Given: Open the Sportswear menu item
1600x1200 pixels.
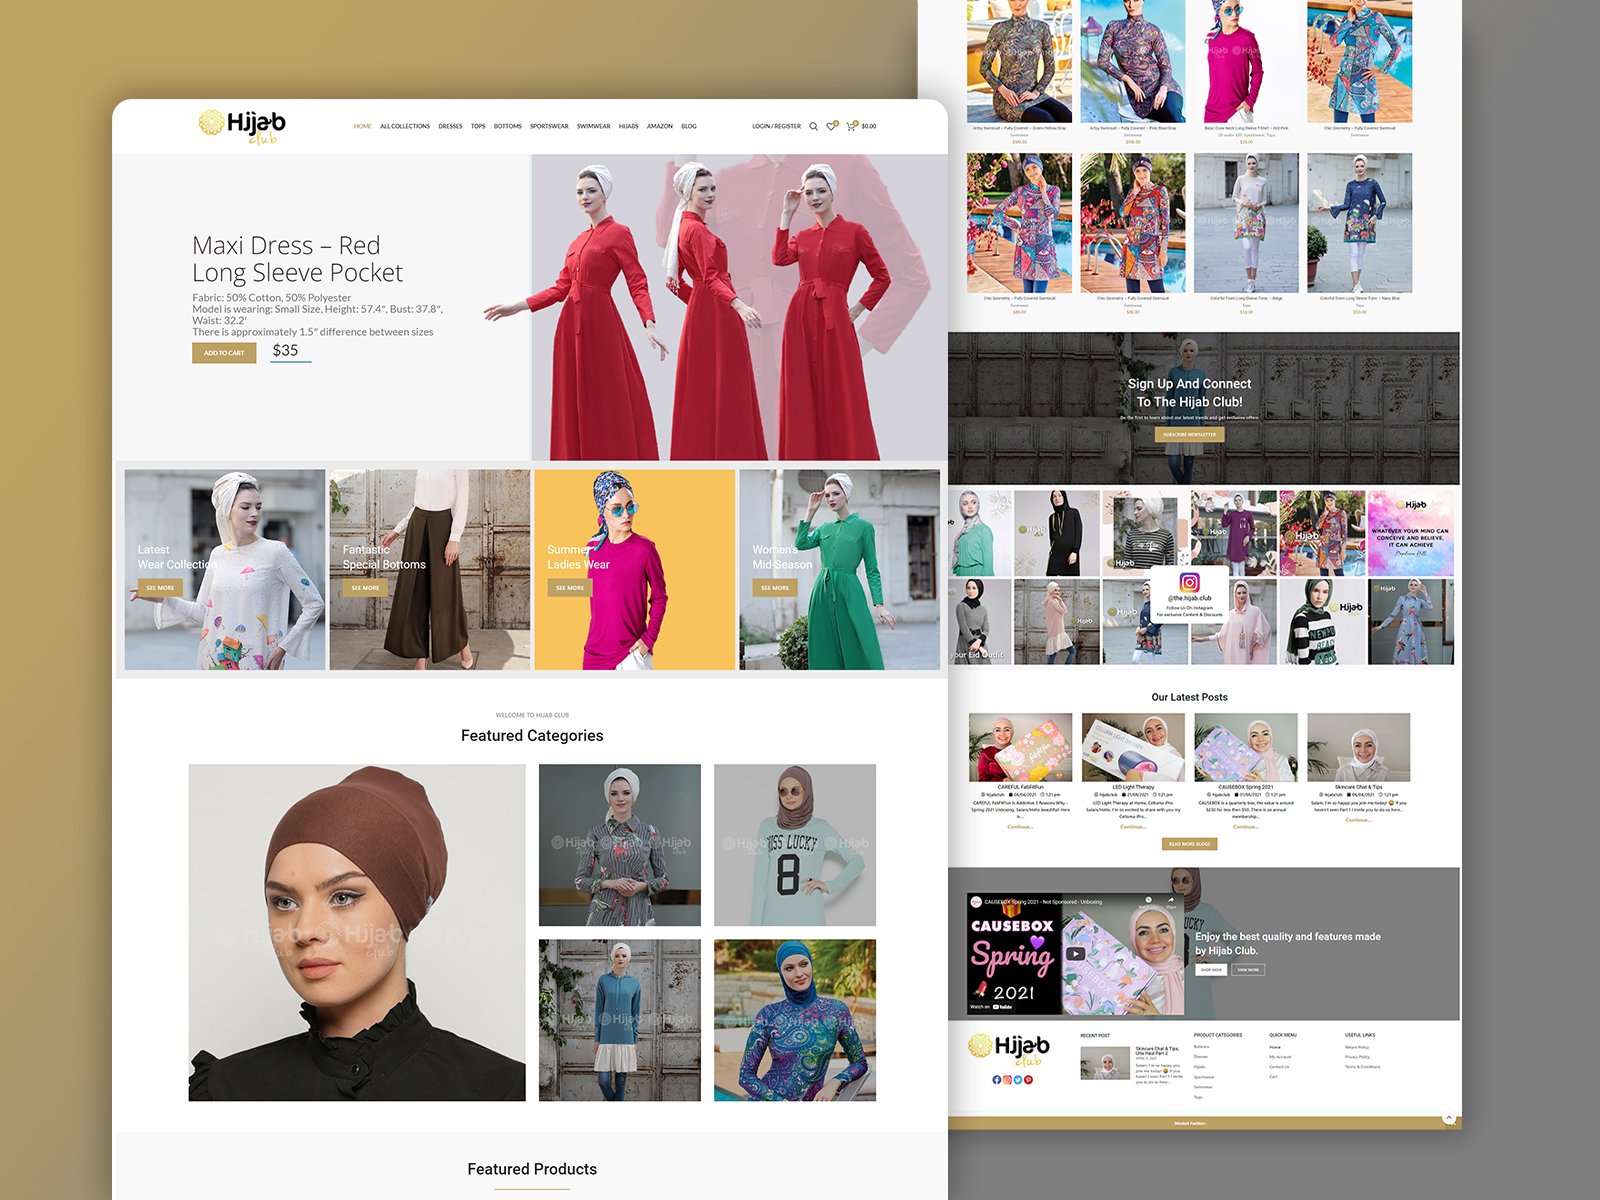Looking at the screenshot, I should pos(549,126).
